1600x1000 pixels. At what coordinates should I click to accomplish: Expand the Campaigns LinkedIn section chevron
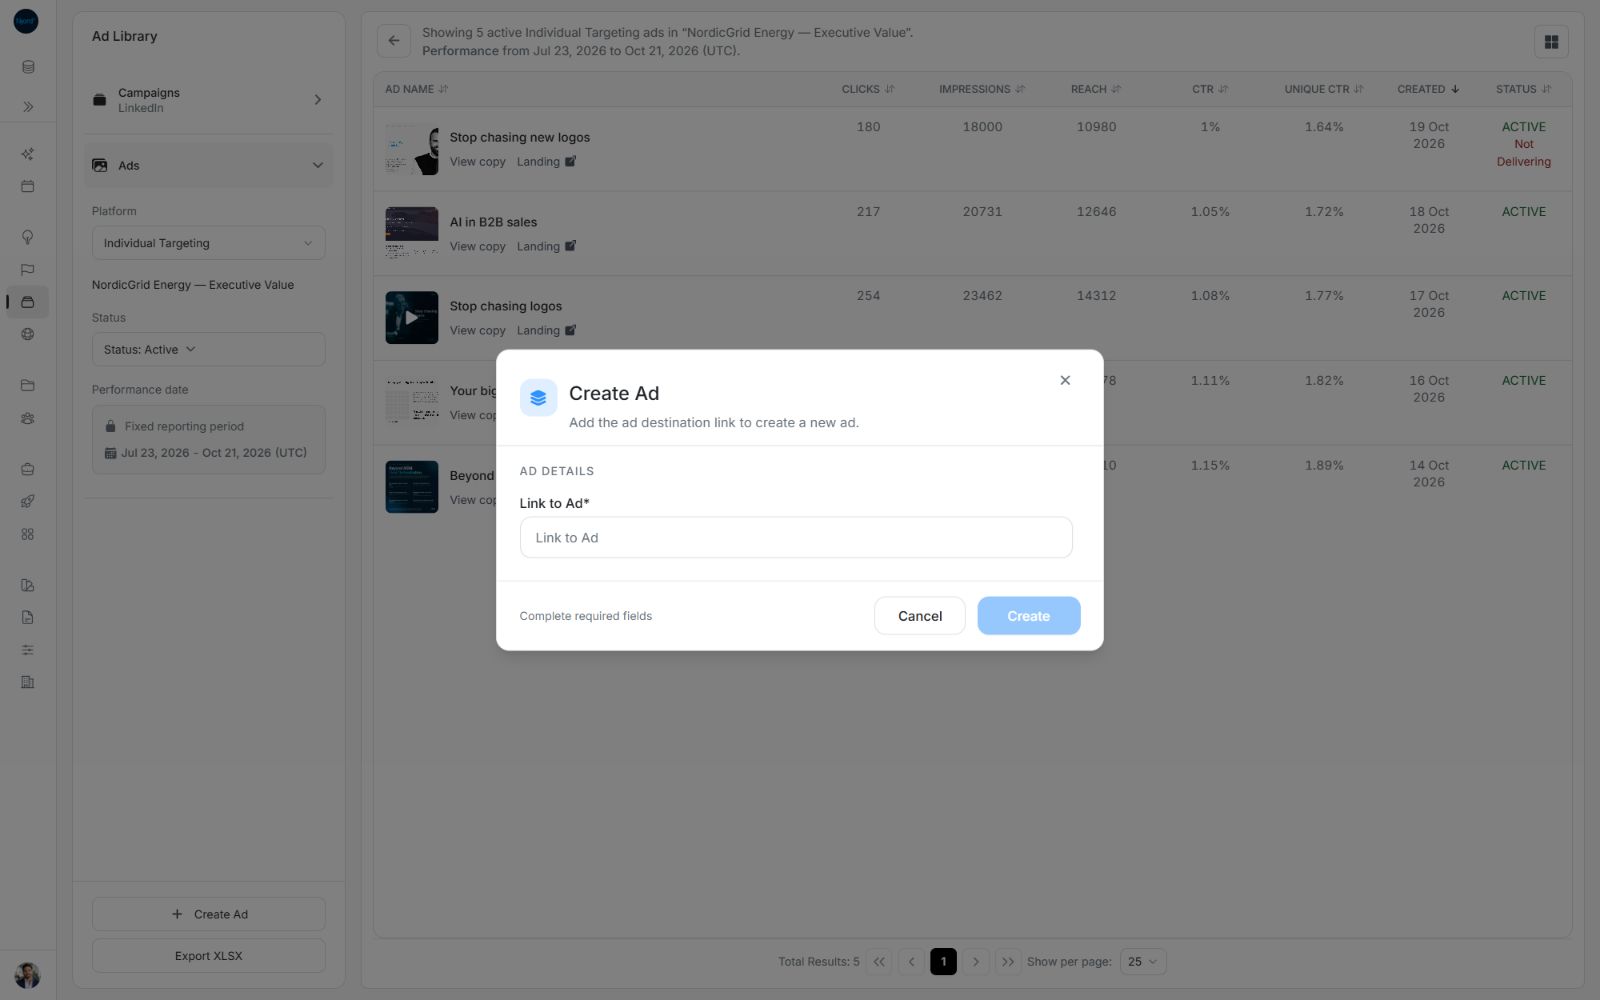pyautogui.click(x=318, y=100)
